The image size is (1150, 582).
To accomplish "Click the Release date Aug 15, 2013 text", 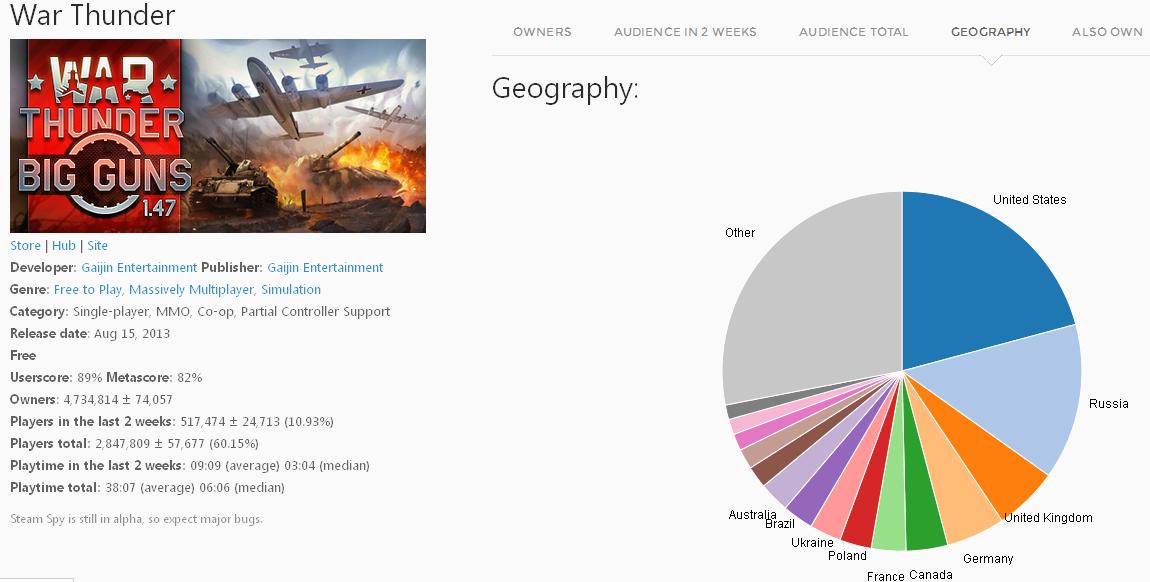I will (89, 334).
